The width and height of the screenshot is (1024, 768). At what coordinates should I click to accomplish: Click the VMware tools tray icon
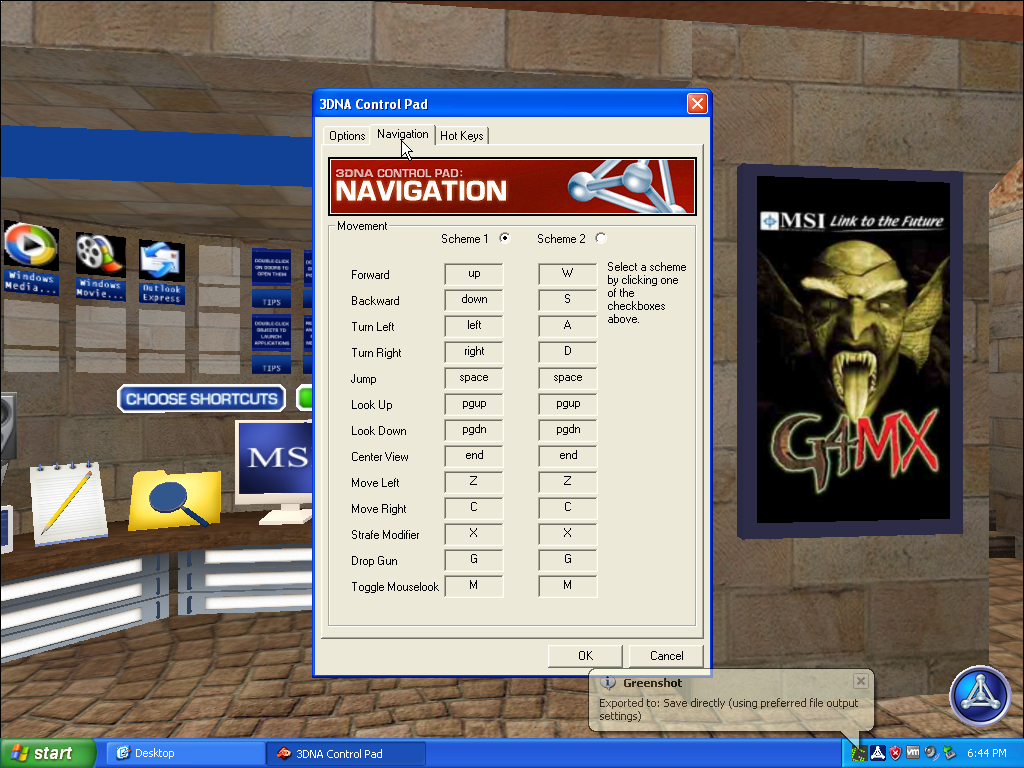[x=913, y=753]
